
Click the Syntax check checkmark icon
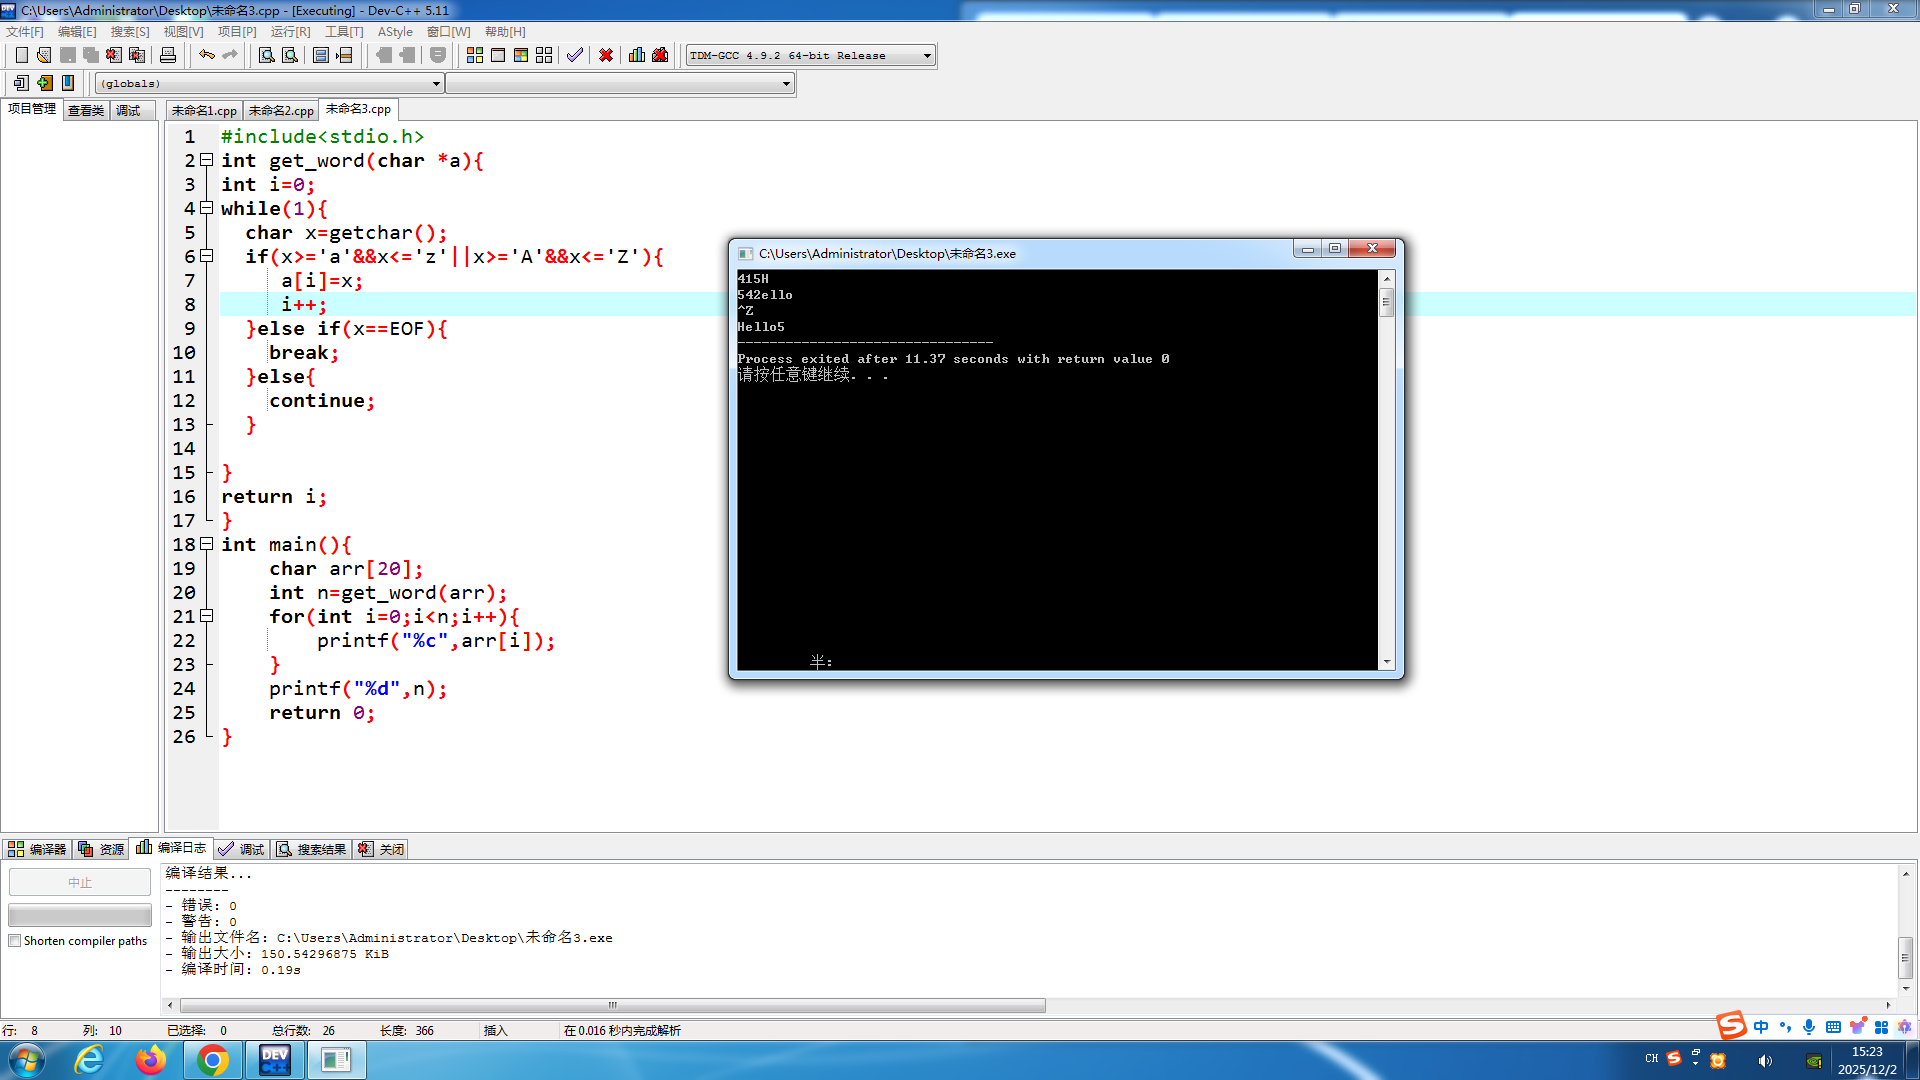click(x=574, y=55)
